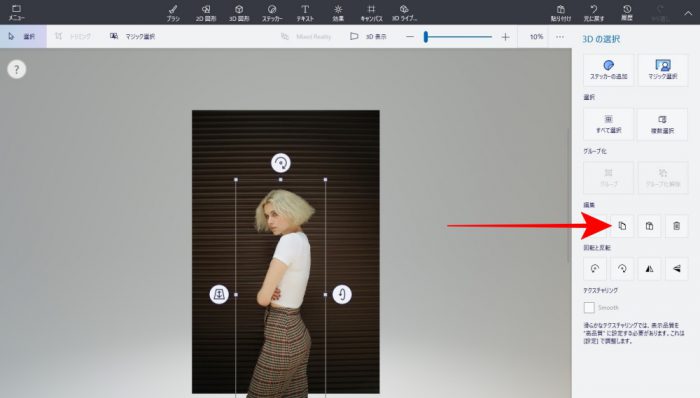Screen dimensions: 700x398
Task: Open the 効果 (Effects) tab
Action: 338,12
